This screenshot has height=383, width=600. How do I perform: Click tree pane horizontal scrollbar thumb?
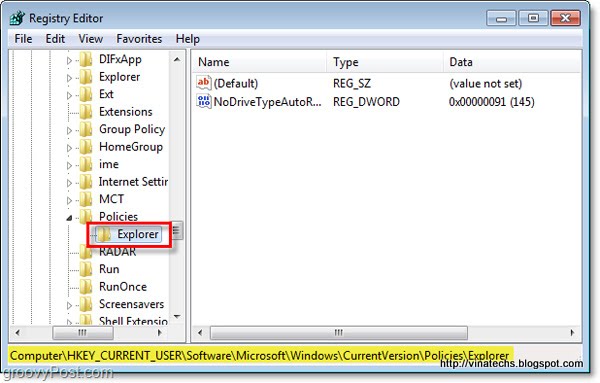tap(83, 333)
